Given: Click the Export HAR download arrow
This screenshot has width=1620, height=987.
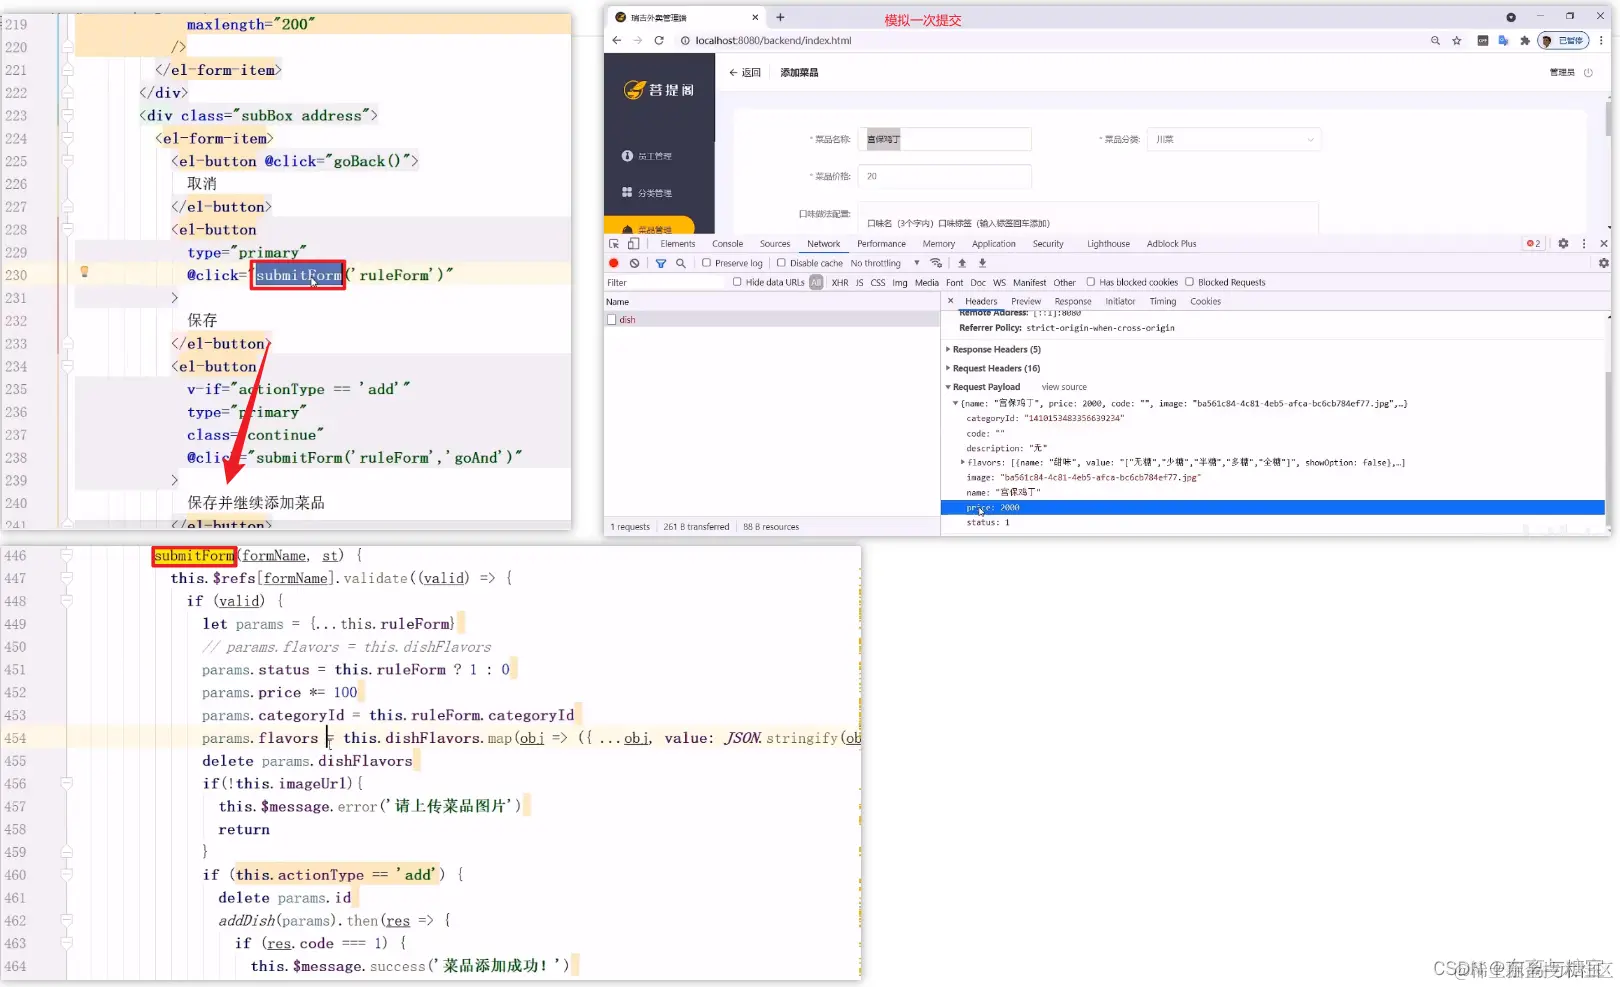Looking at the screenshot, I should [x=982, y=264].
